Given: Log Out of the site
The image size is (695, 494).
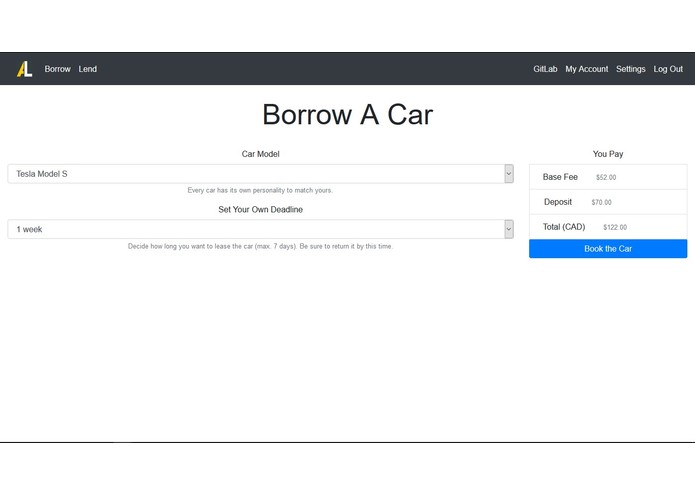Looking at the screenshot, I should click(668, 69).
